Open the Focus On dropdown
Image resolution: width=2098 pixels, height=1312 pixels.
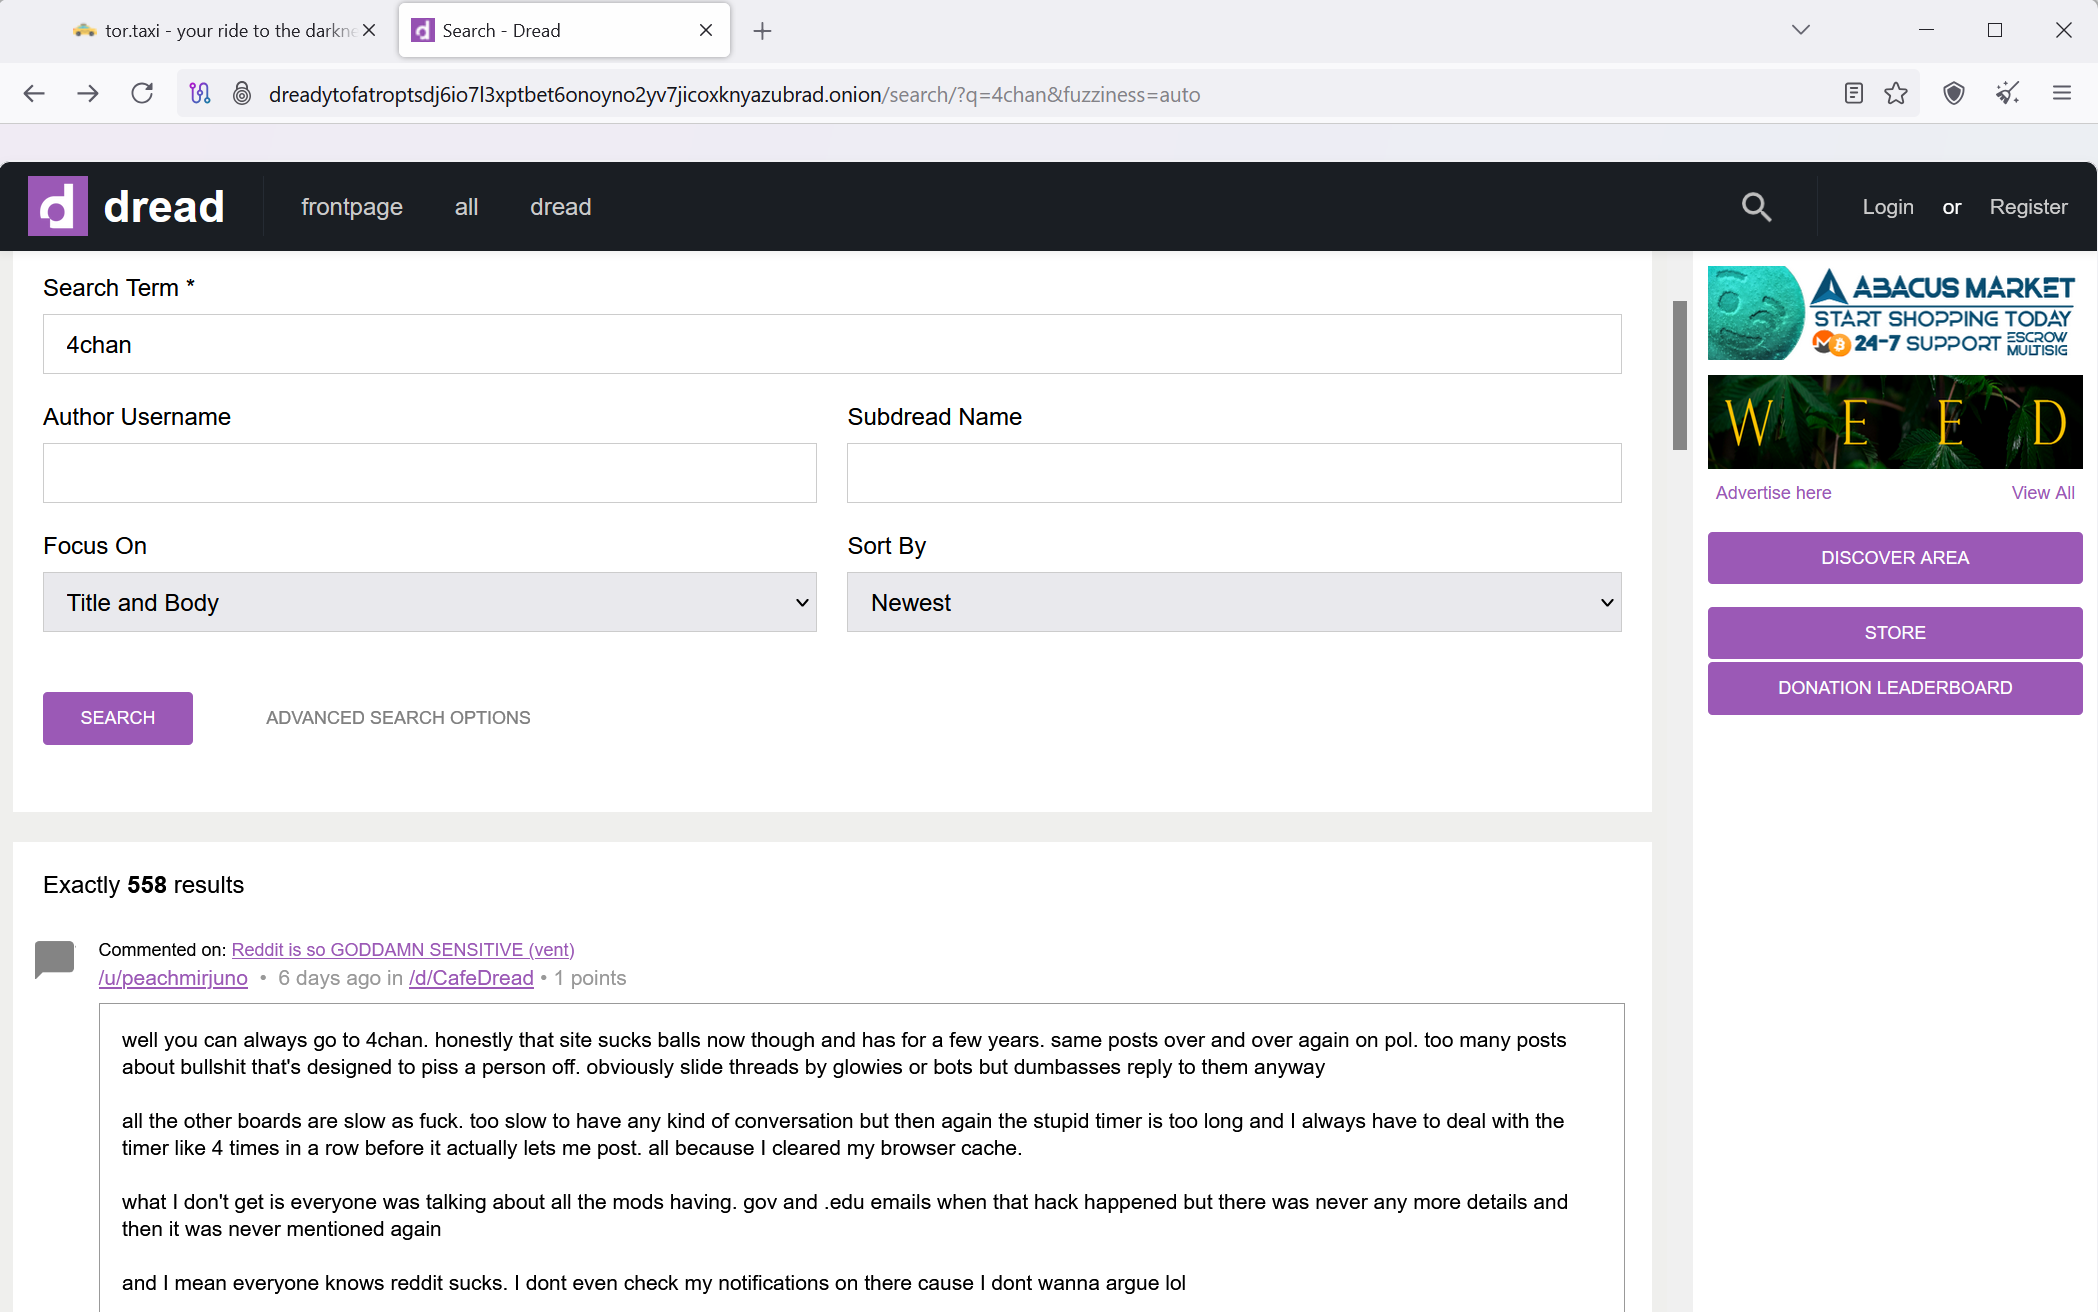point(430,602)
